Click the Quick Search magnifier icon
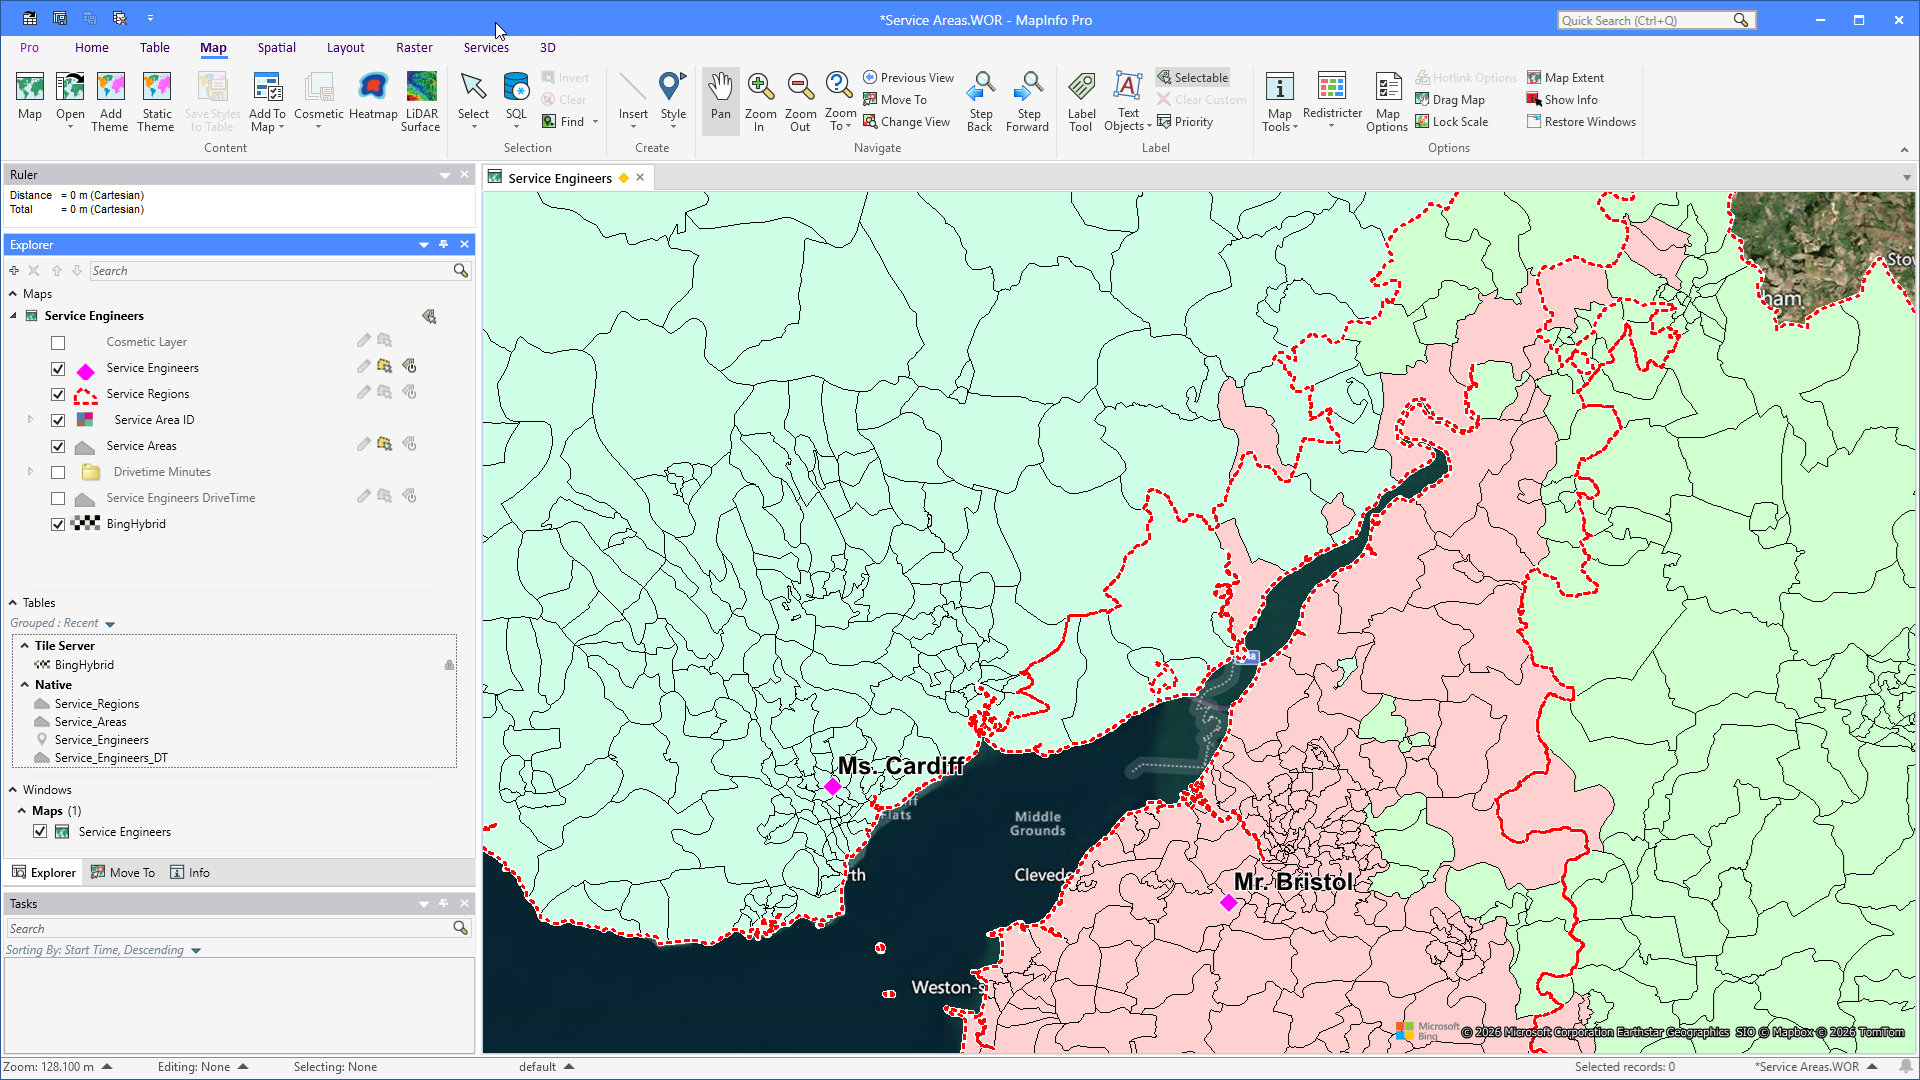 click(1741, 20)
